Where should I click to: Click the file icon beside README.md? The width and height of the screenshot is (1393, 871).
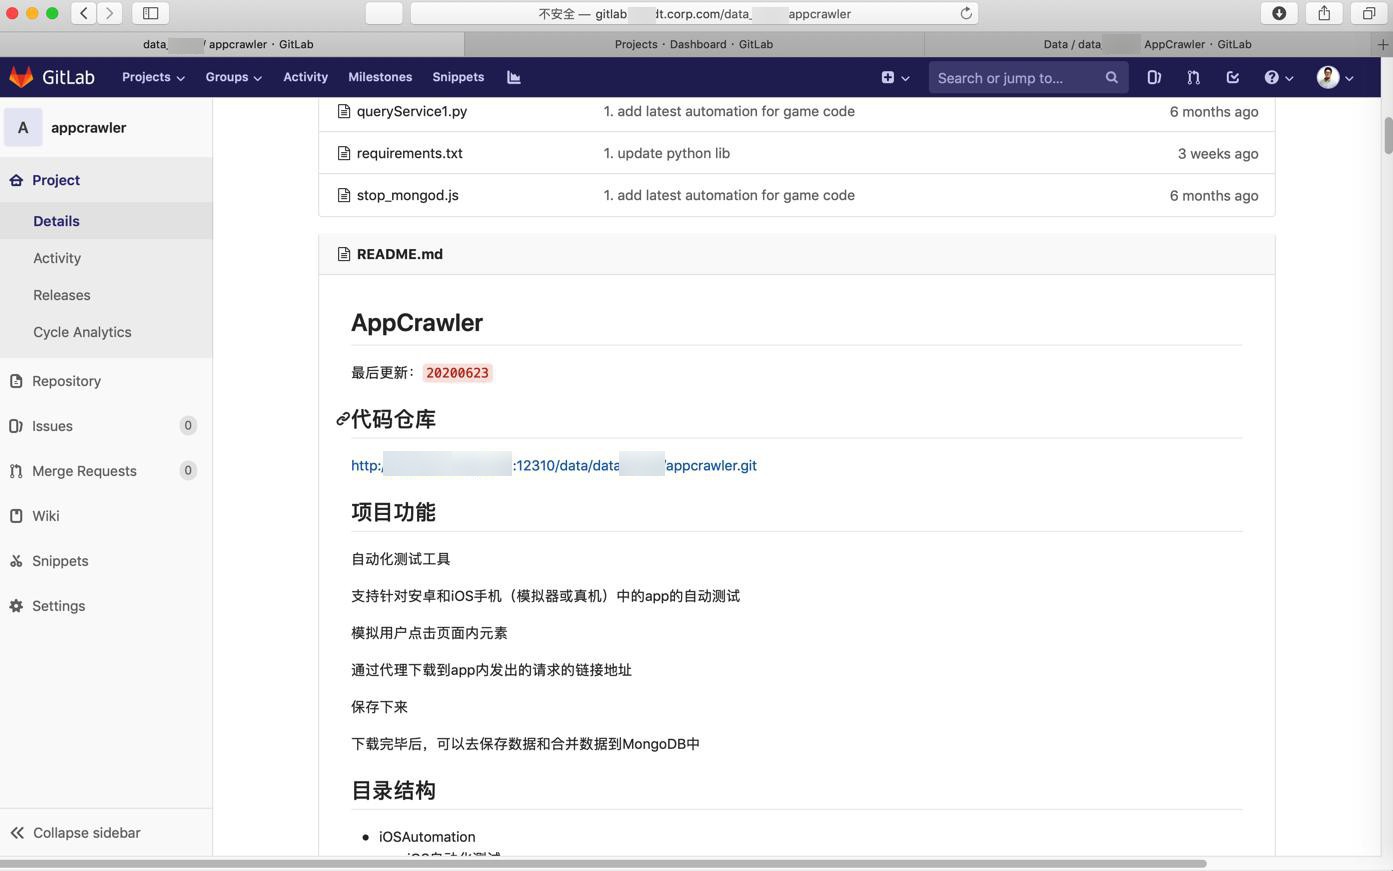click(x=344, y=254)
